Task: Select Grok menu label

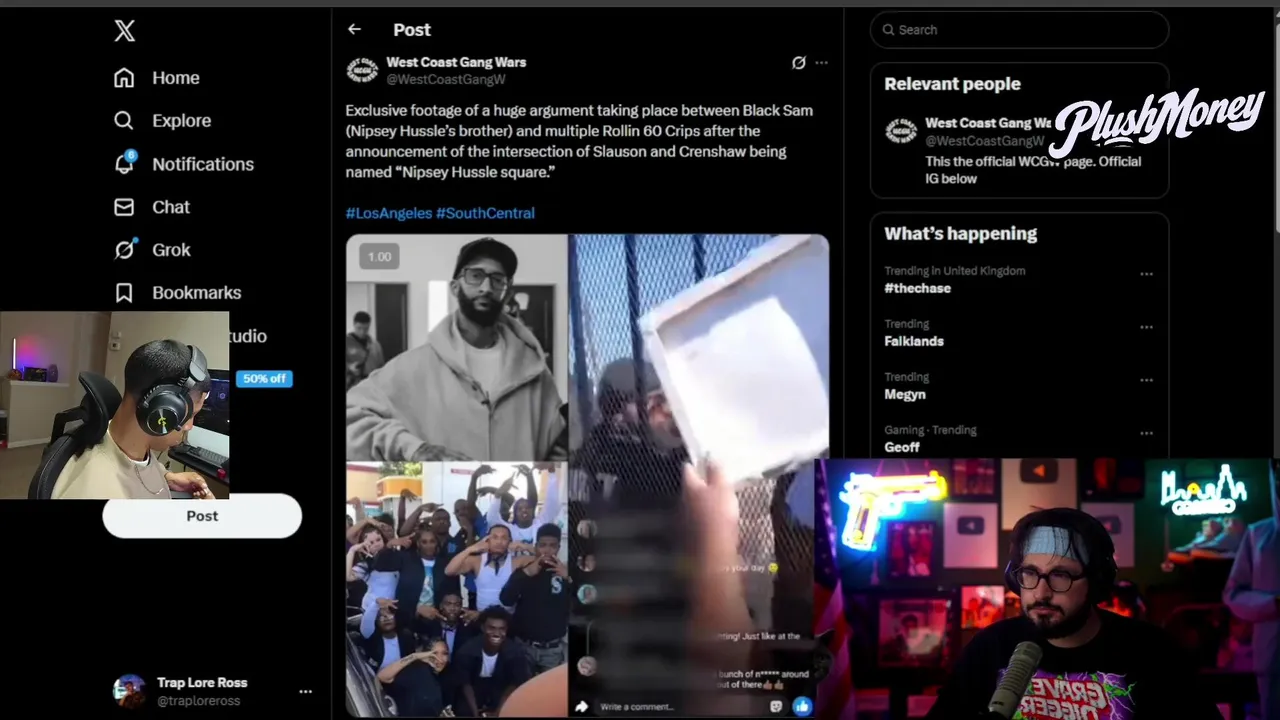Action: coord(171,250)
